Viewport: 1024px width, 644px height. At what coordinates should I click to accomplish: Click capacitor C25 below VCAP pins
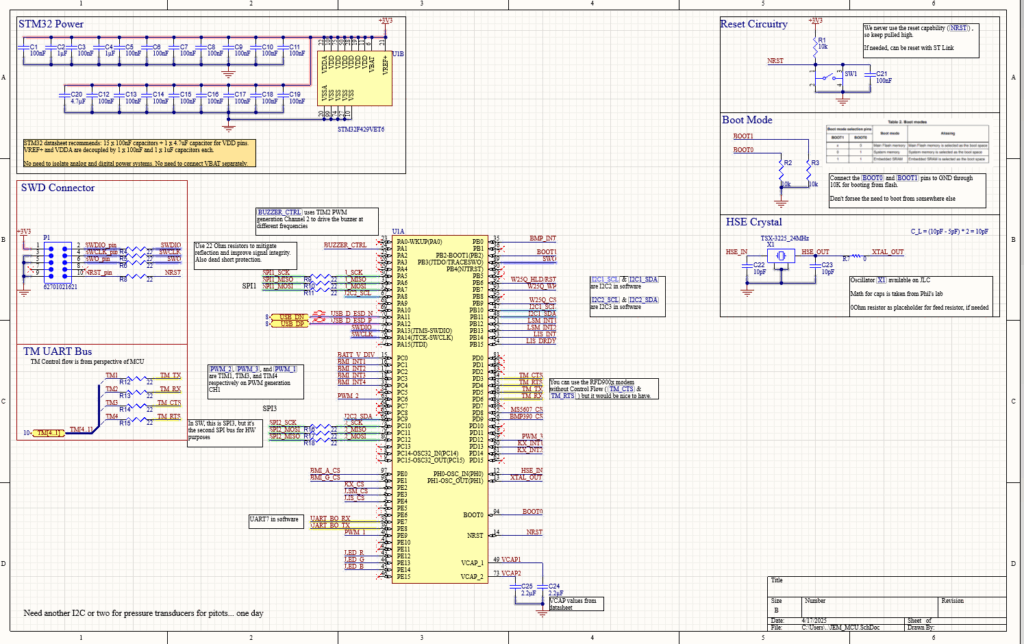pos(528,586)
